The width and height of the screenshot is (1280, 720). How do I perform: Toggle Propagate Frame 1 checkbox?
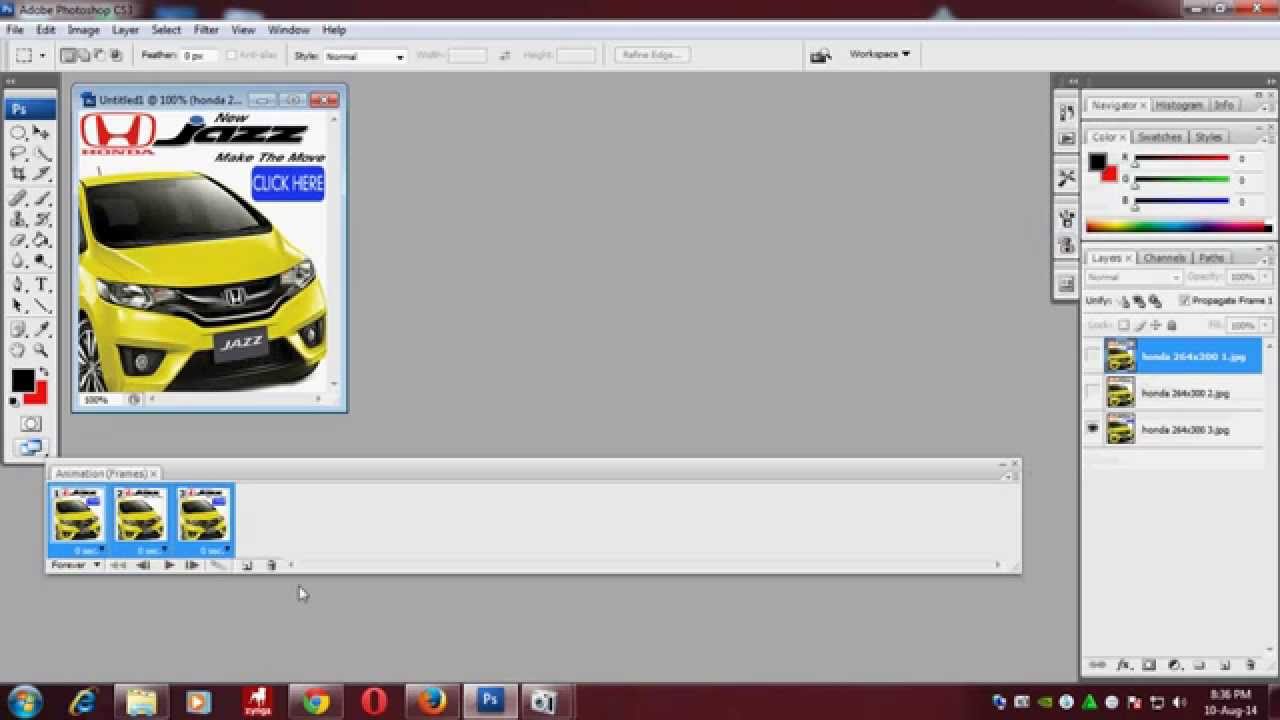tap(1185, 300)
